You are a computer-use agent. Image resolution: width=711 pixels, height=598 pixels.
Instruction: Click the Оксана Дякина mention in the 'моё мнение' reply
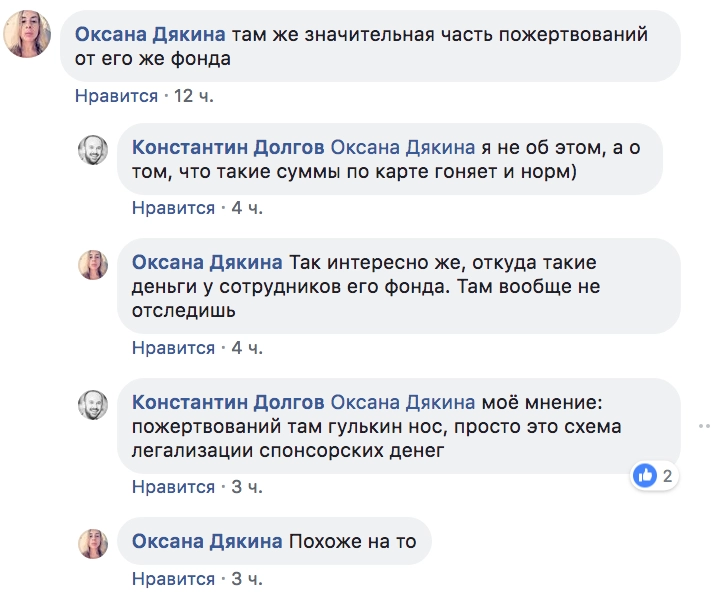tap(403, 402)
